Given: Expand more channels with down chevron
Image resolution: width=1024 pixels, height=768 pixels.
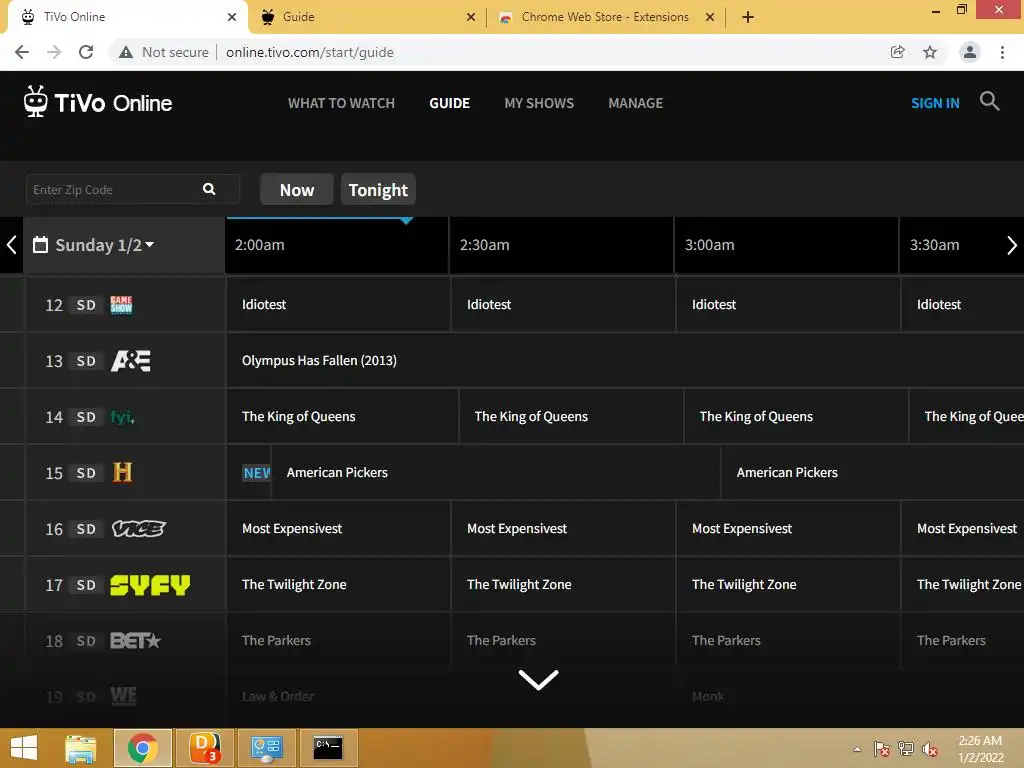Looking at the screenshot, I should pos(538,680).
